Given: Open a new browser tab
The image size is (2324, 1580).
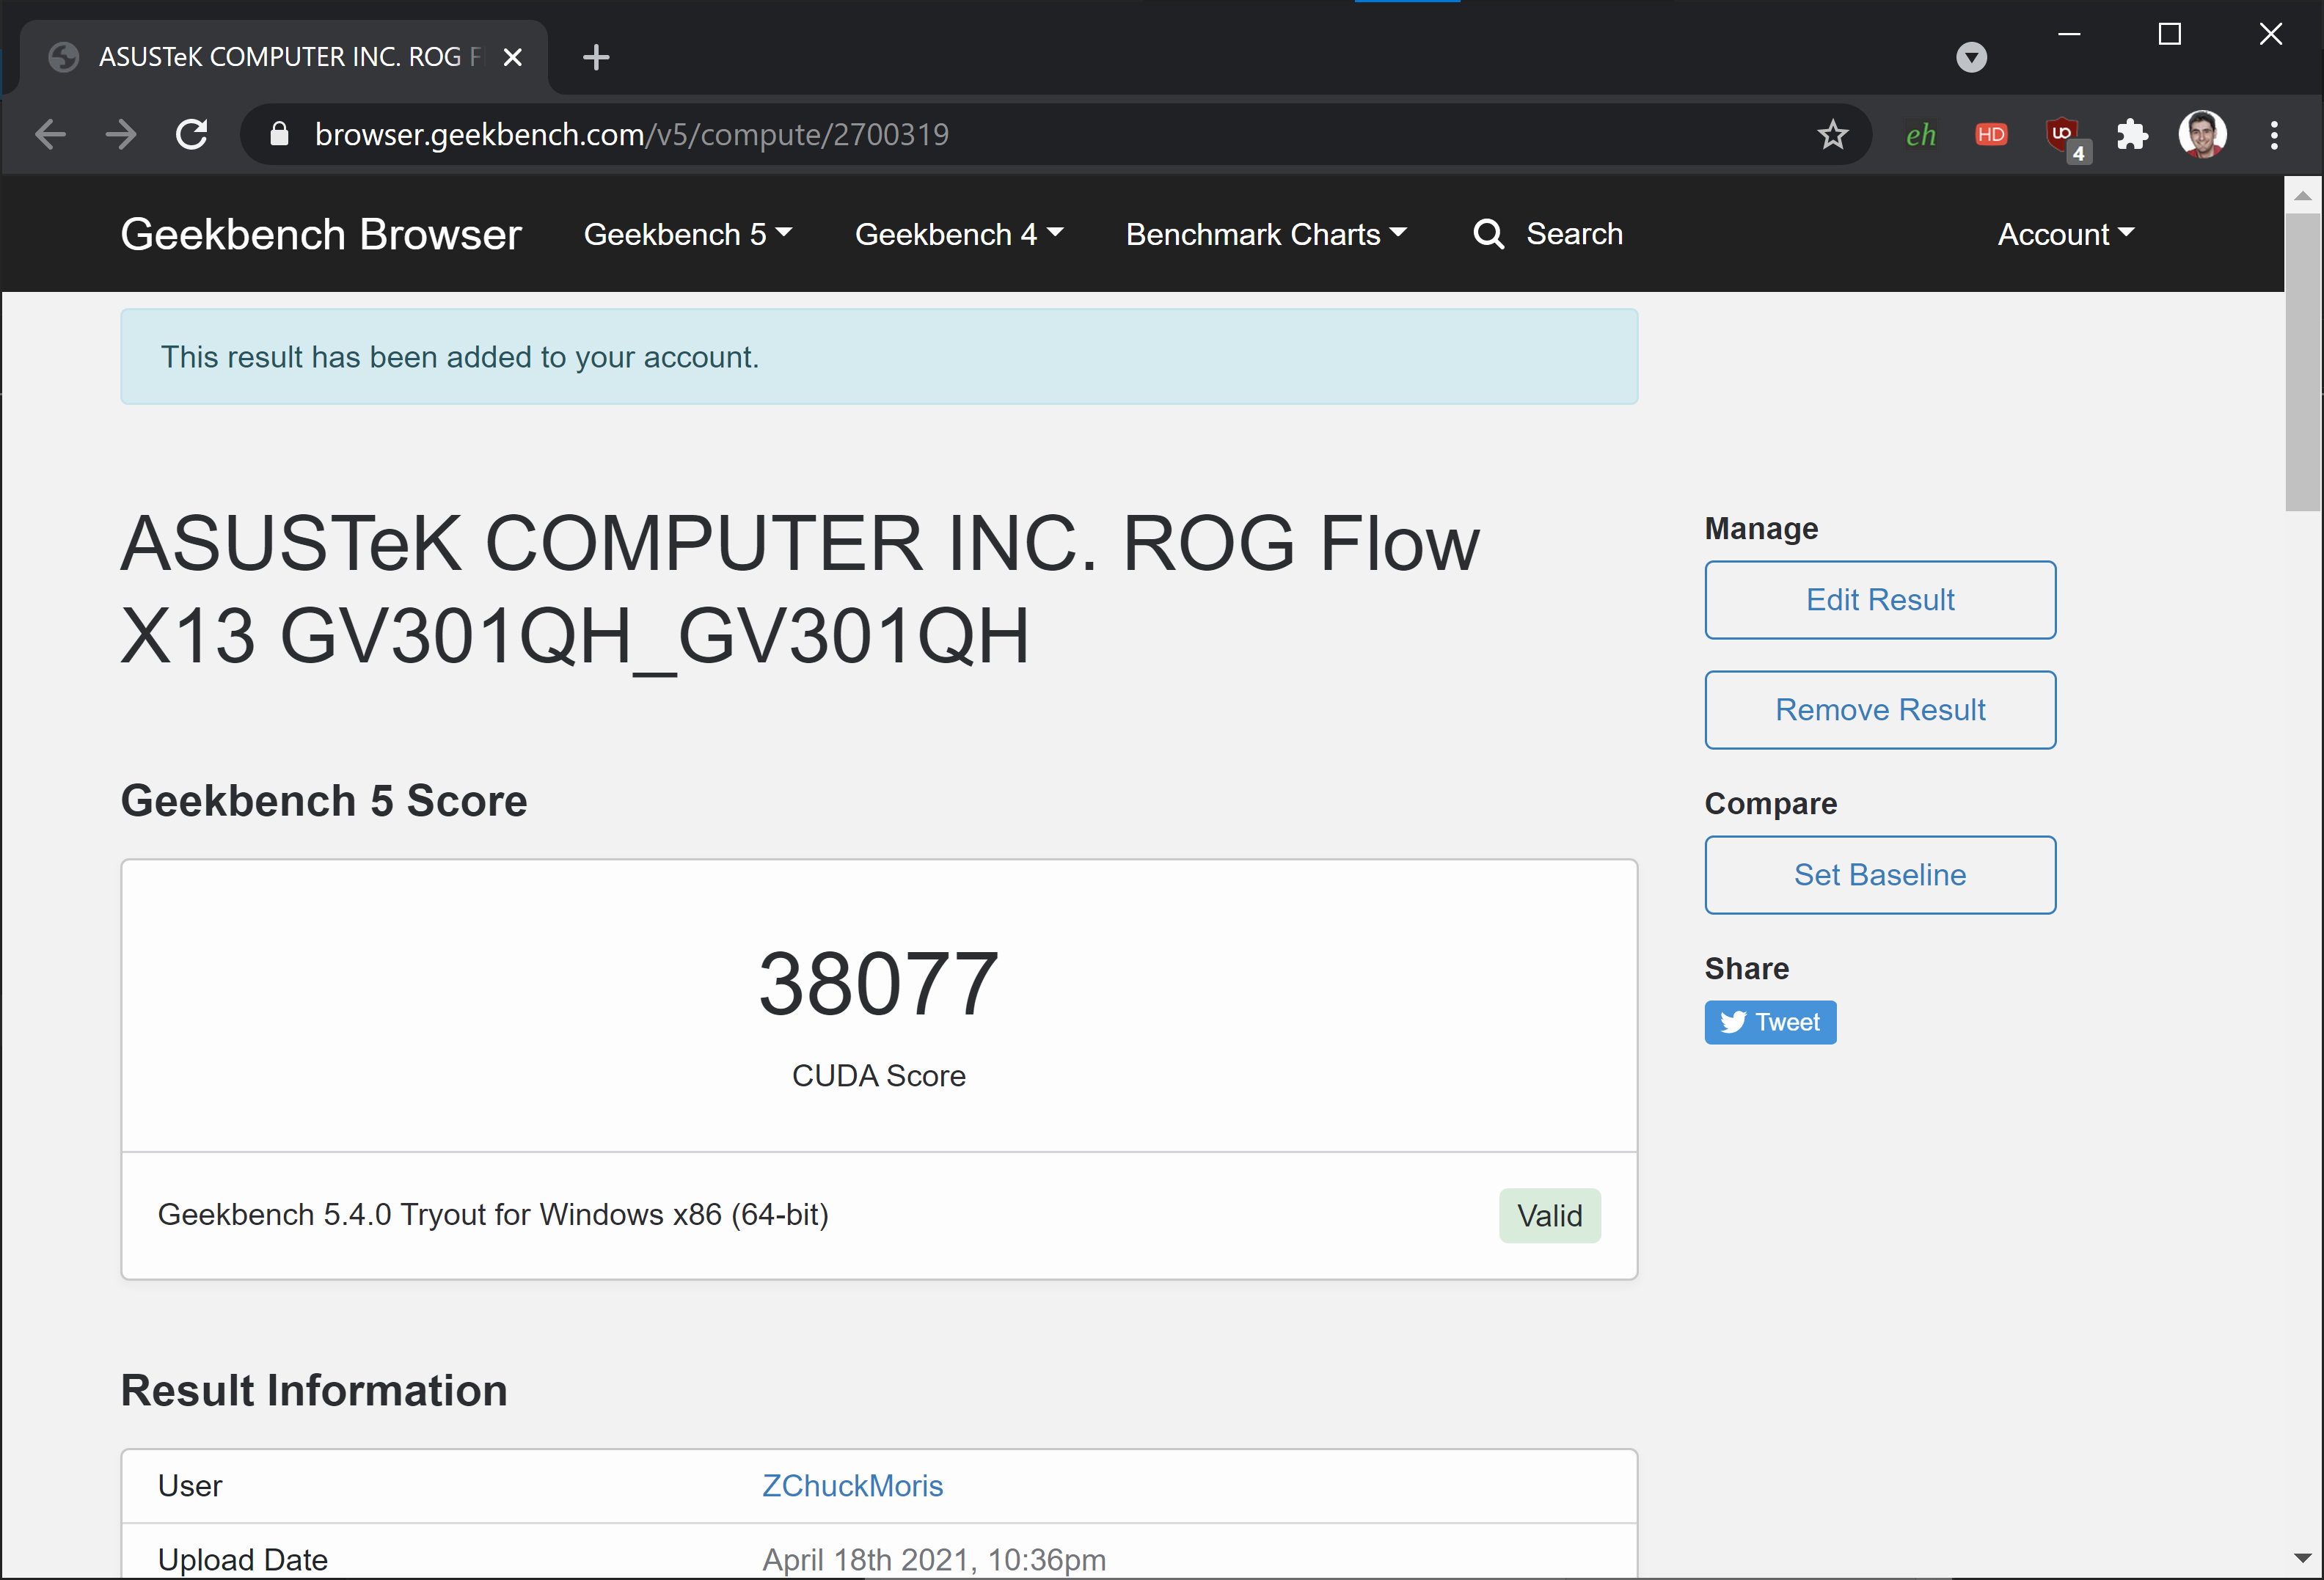Looking at the screenshot, I should click(x=596, y=57).
